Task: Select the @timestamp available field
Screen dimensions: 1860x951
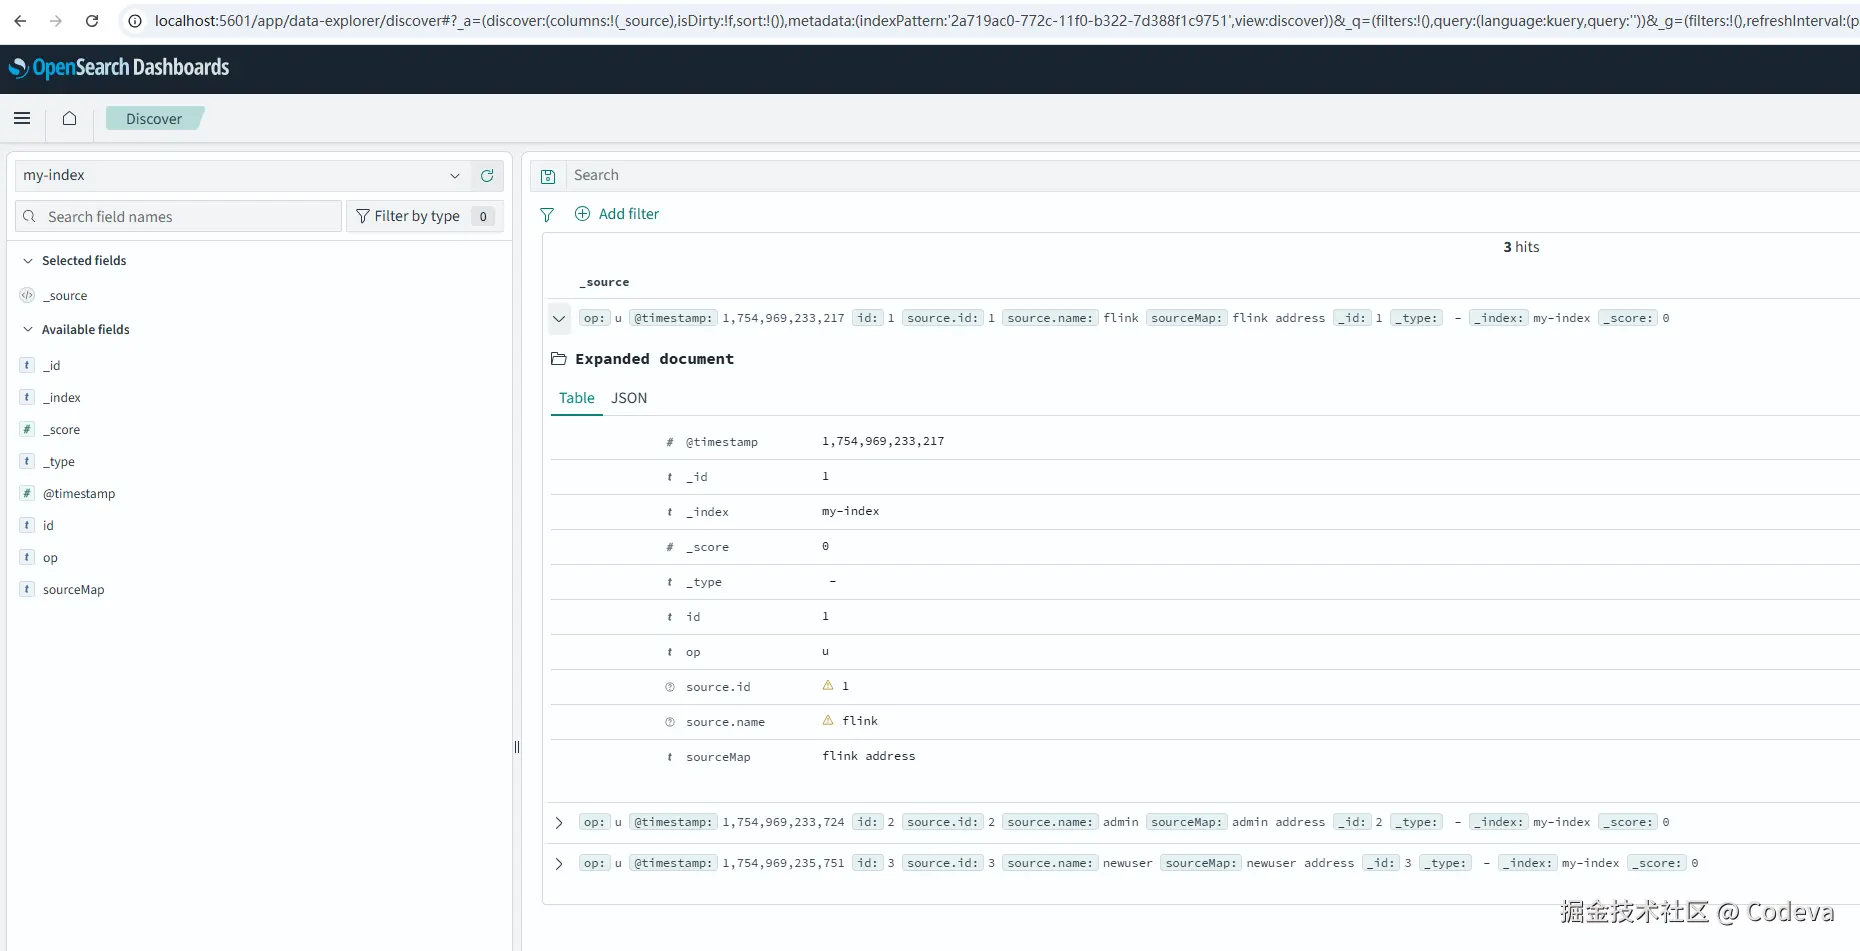Action: tap(79, 493)
